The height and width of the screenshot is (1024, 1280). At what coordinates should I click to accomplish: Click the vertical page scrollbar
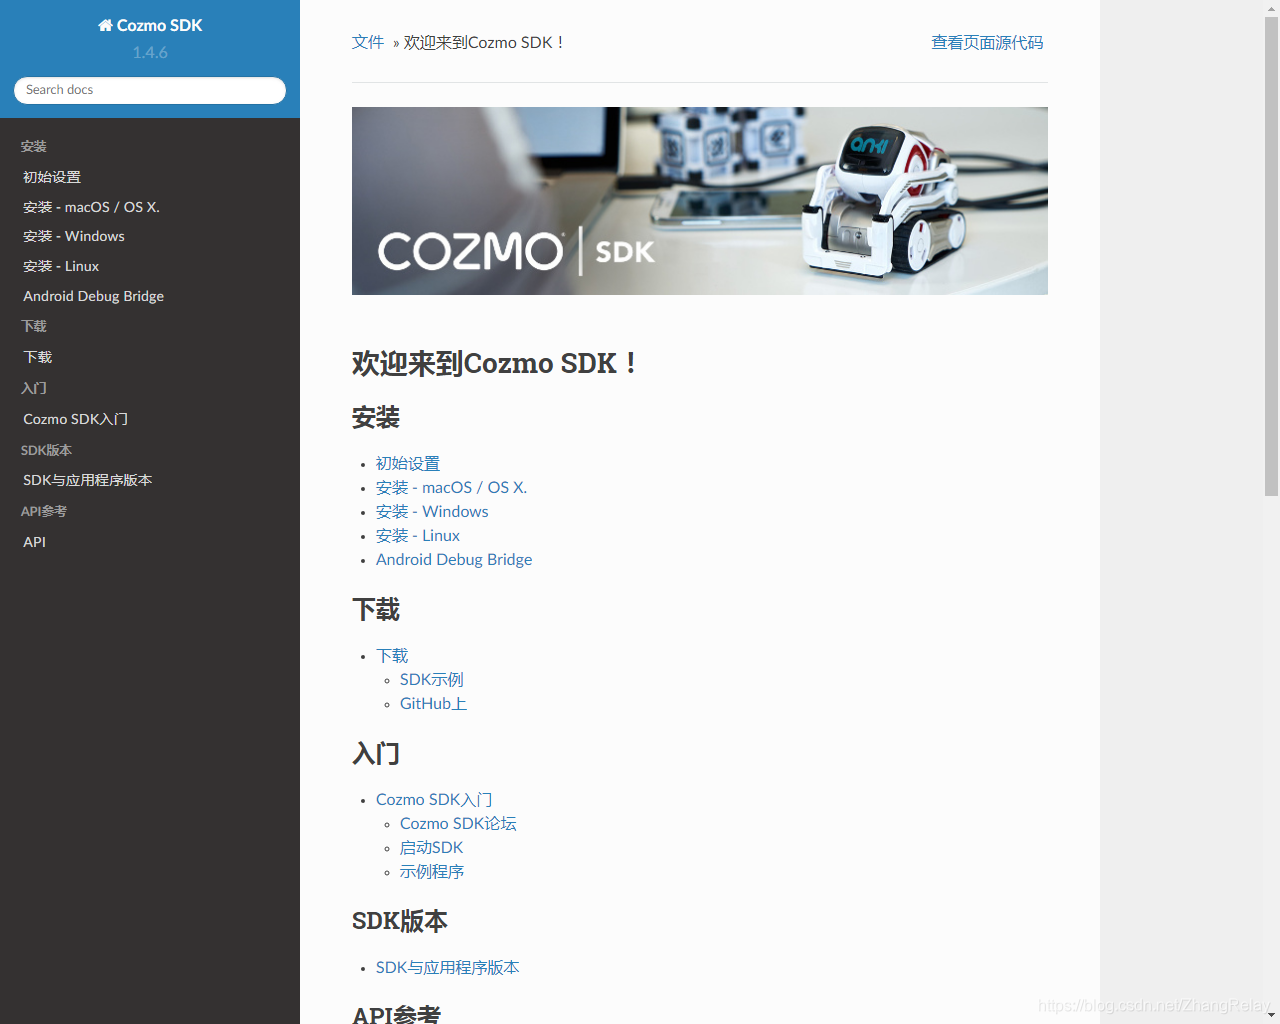[1271, 256]
